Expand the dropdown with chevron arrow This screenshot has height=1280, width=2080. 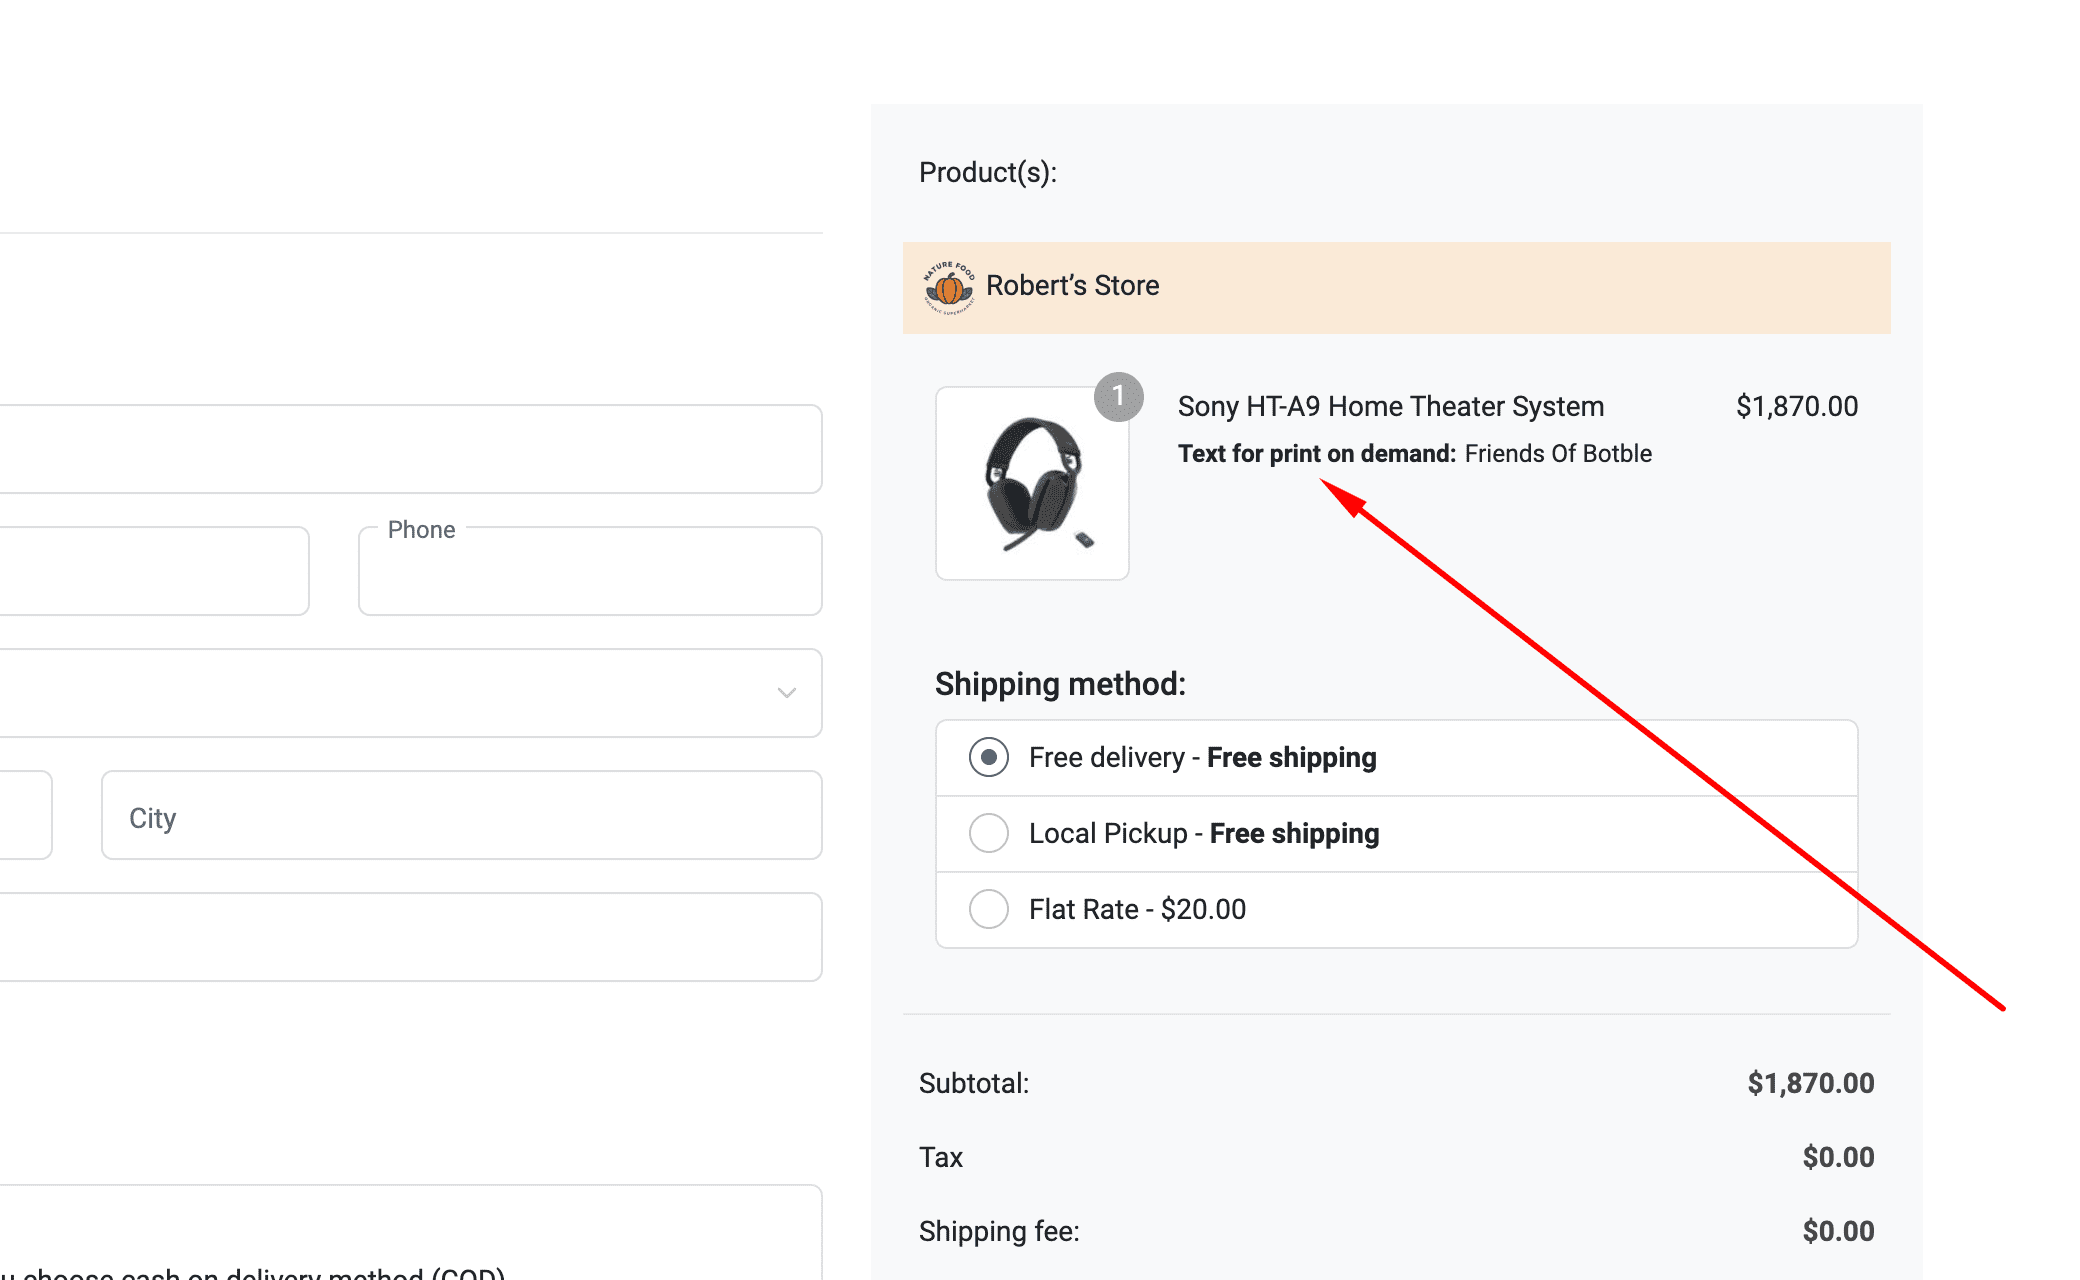click(x=786, y=693)
